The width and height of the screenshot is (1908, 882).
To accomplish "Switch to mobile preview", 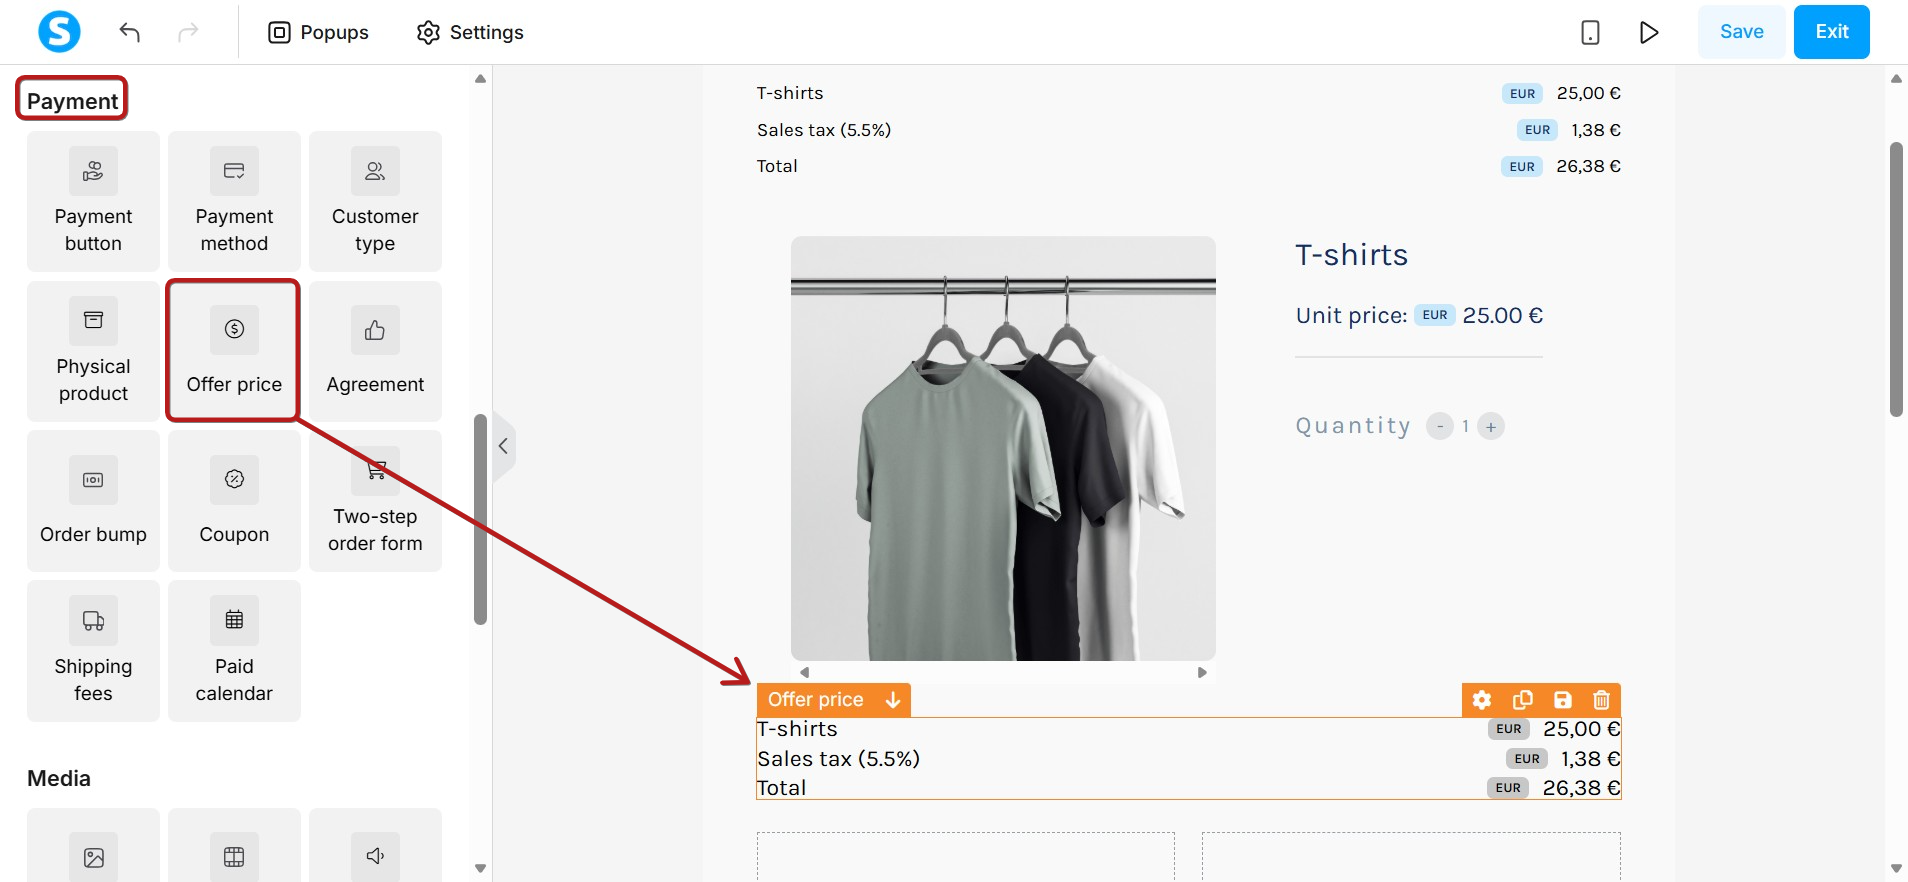I will pos(1590,32).
